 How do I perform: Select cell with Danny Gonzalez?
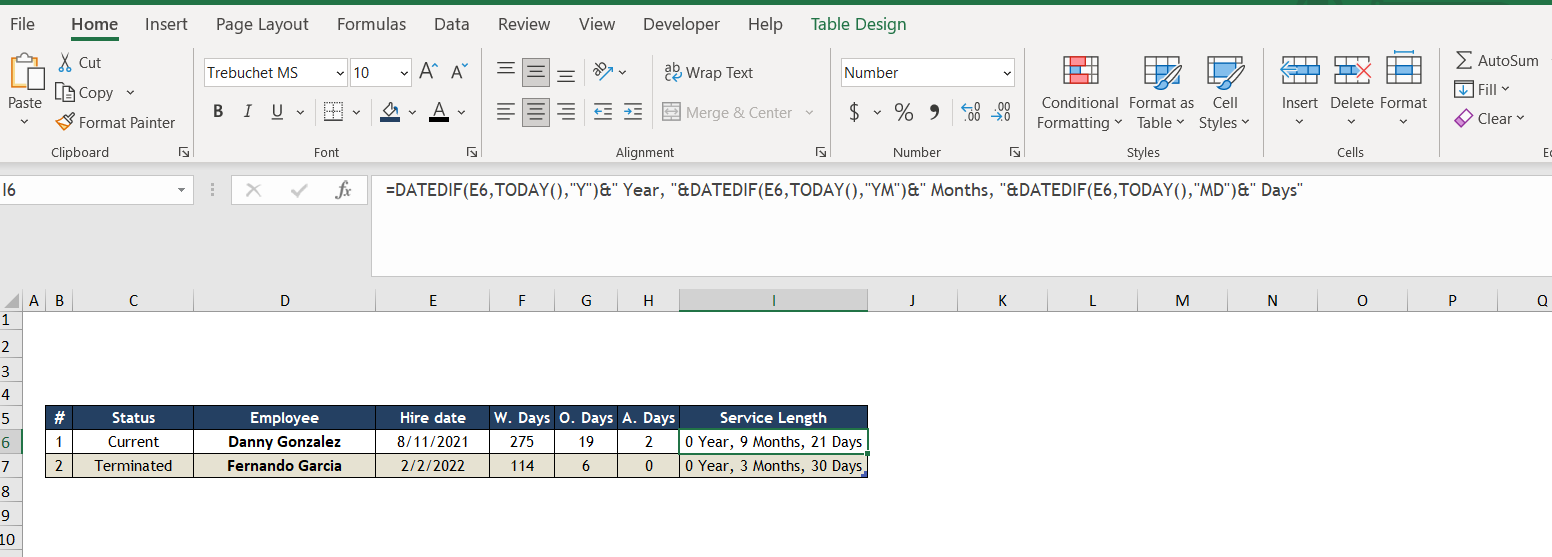pyautogui.click(x=284, y=442)
